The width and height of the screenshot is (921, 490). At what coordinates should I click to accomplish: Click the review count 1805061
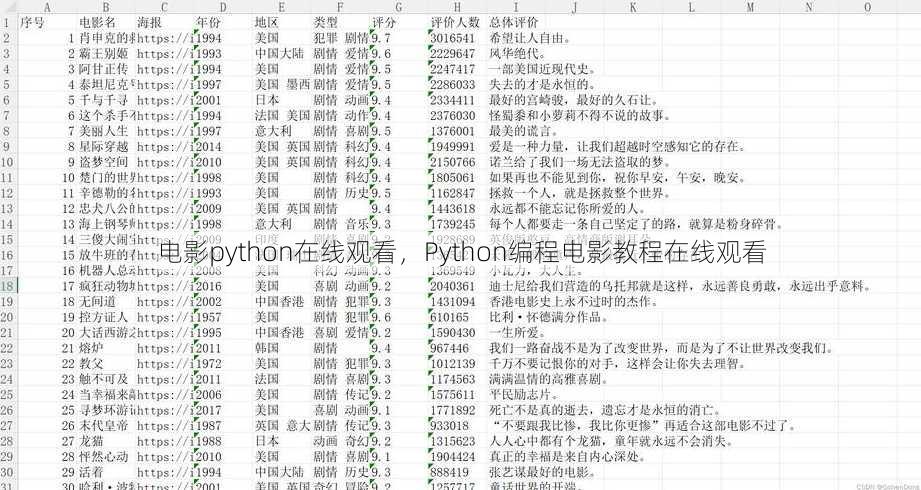pos(452,177)
